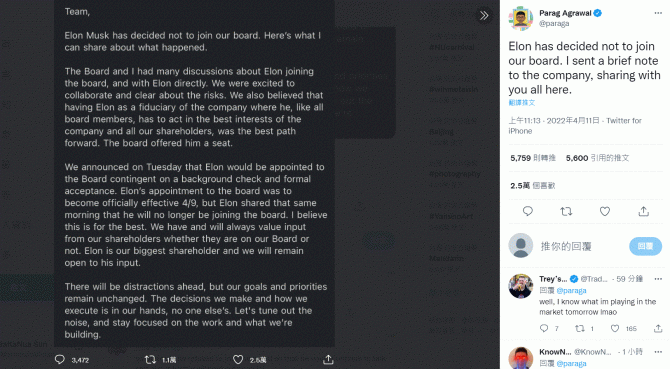Click the share icon below the image
Image resolution: width=670 pixels, height=369 pixels.
click(x=328, y=360)
